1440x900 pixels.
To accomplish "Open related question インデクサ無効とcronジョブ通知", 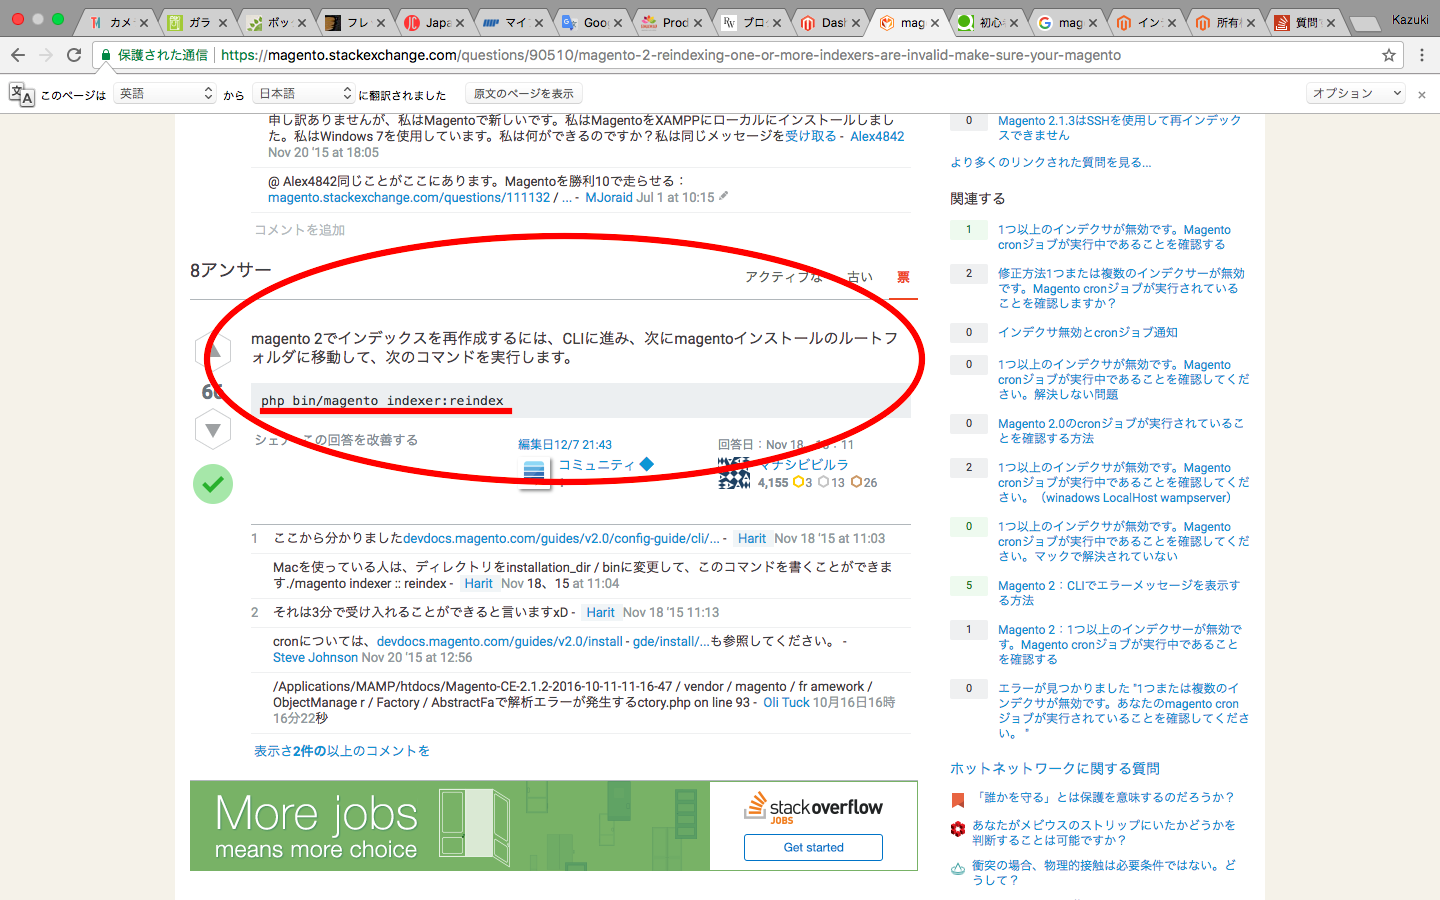I will pyautogui.click(x=1088, y=333).
